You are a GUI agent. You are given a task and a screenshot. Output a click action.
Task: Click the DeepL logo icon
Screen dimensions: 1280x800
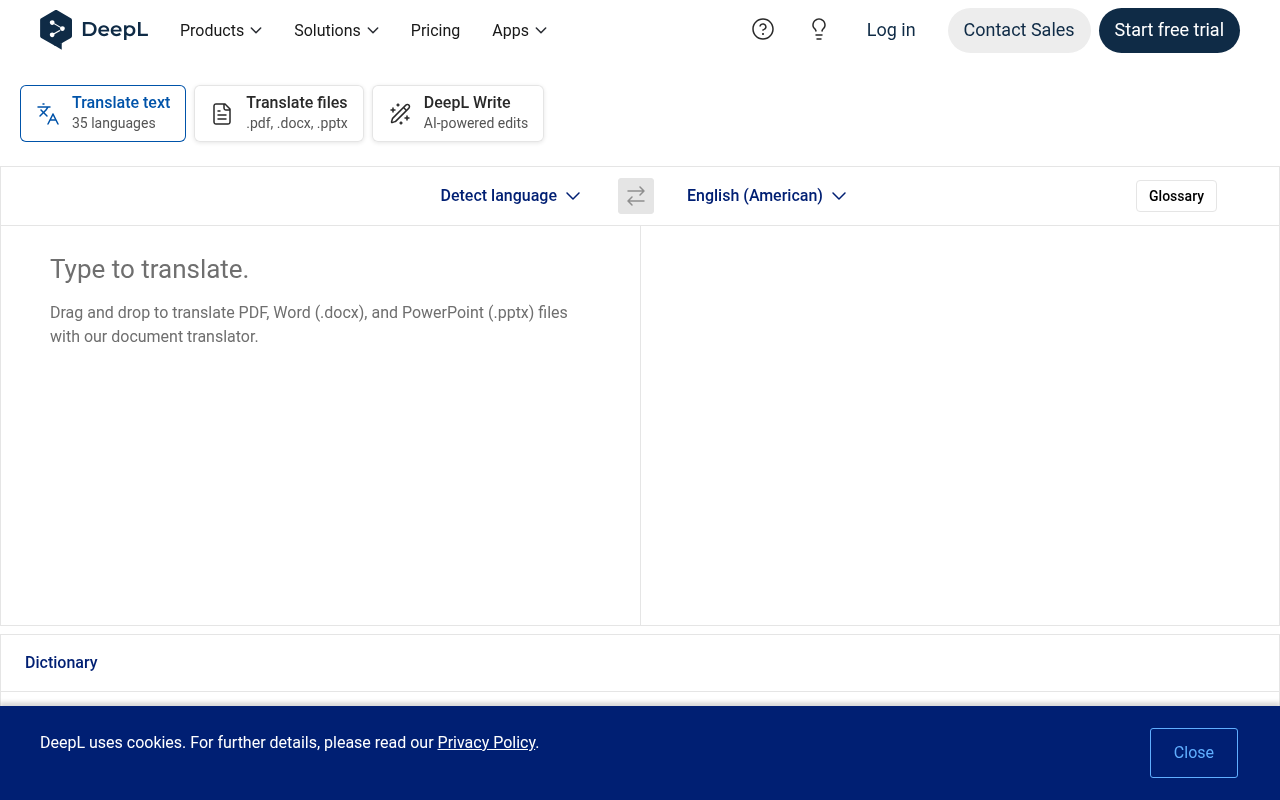55,30
